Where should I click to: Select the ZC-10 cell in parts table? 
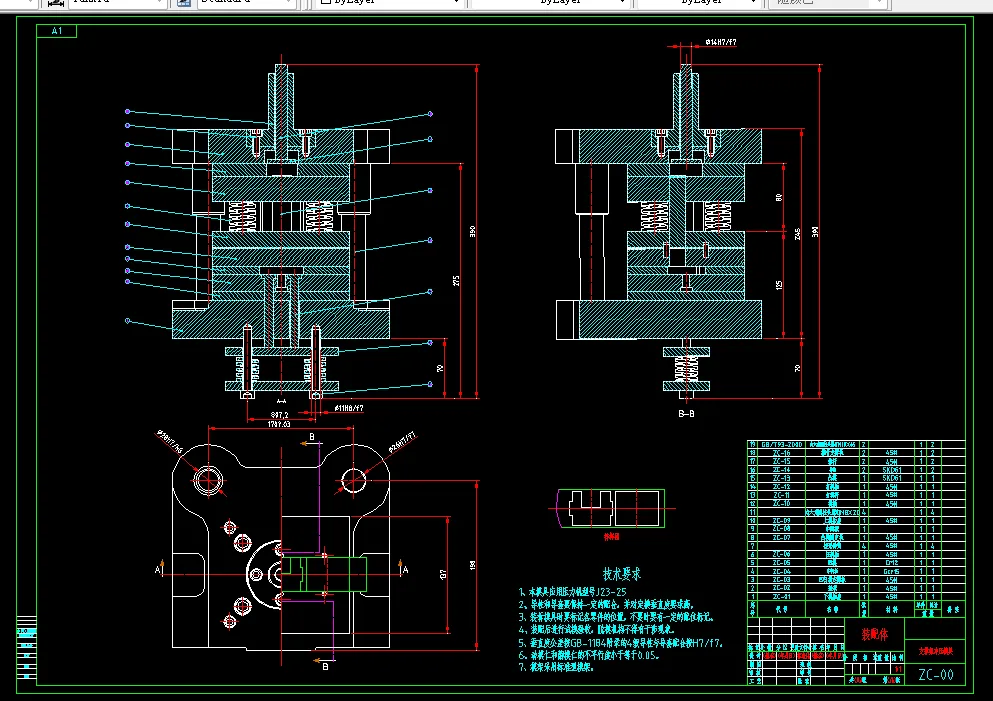[x=781, y=503]
